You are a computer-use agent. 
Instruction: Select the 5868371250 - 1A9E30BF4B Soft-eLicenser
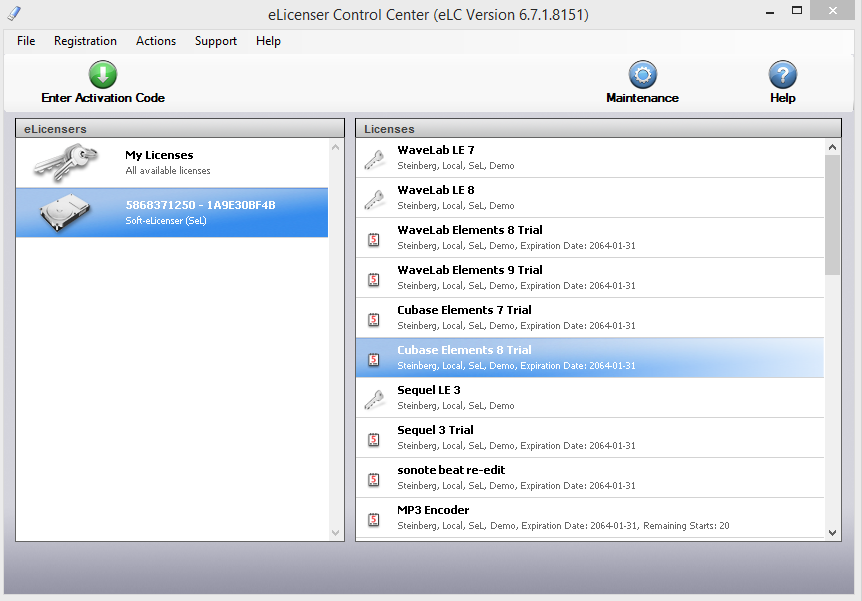[172, 213]
